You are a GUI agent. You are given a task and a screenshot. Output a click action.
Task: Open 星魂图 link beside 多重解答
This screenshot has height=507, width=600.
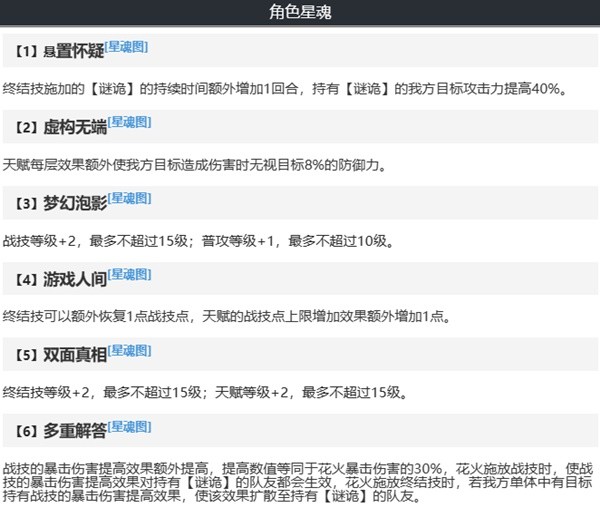click(x=130, y=426)
